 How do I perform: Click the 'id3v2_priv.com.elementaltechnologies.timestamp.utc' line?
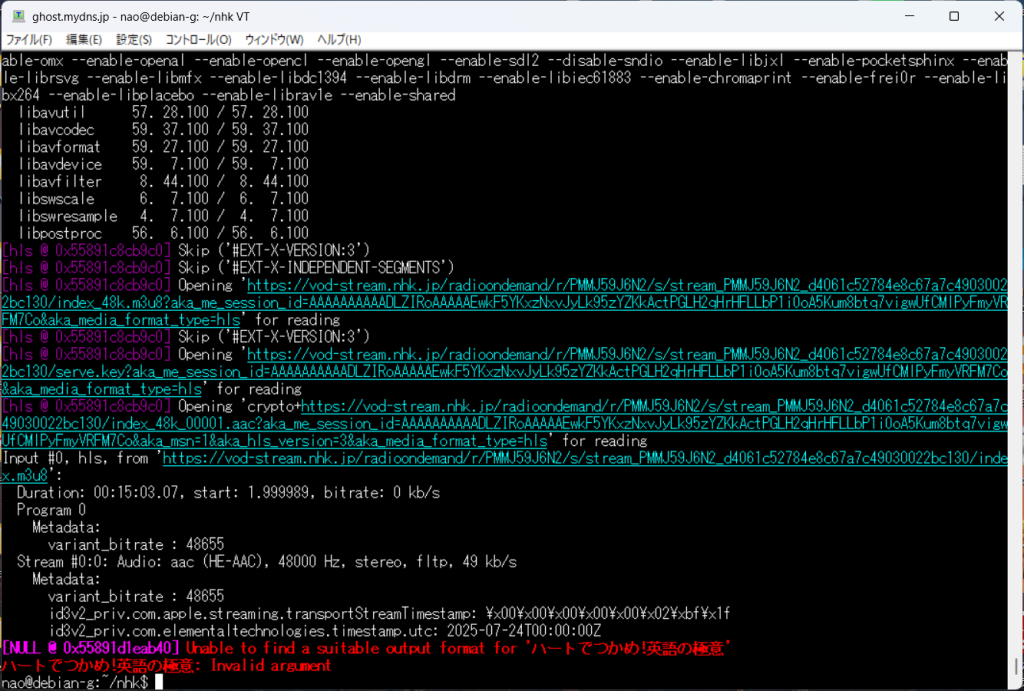click(325, 631)
